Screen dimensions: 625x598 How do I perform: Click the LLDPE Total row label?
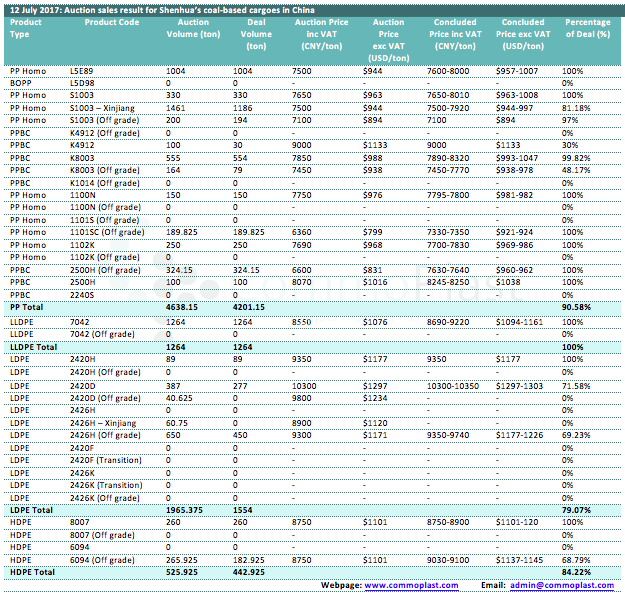click(36, 345)
